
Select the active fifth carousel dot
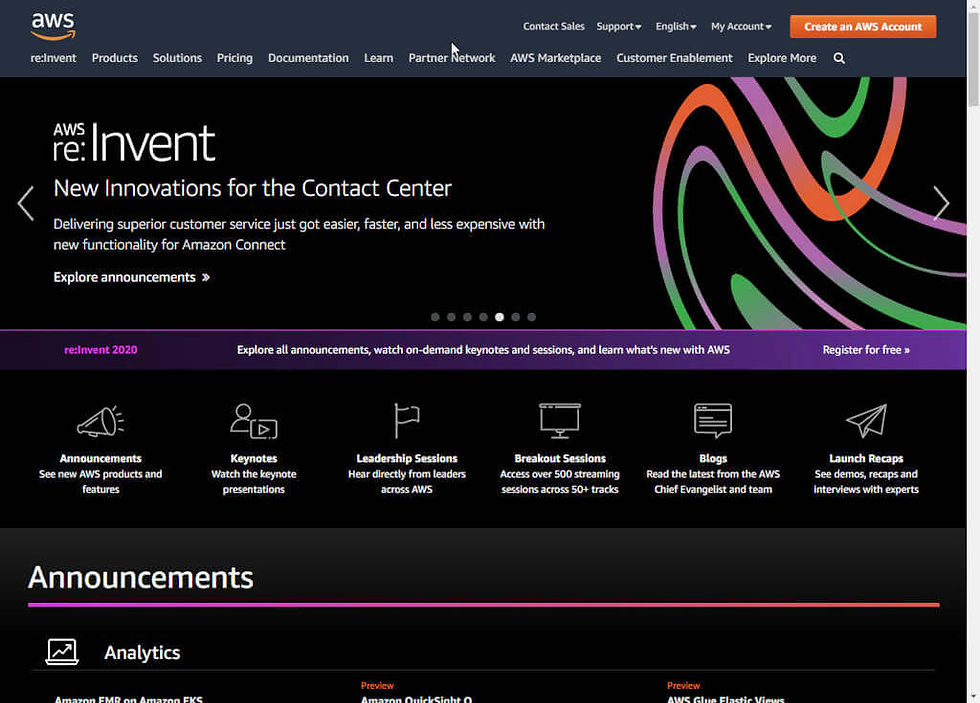click(x=499, y=317)
